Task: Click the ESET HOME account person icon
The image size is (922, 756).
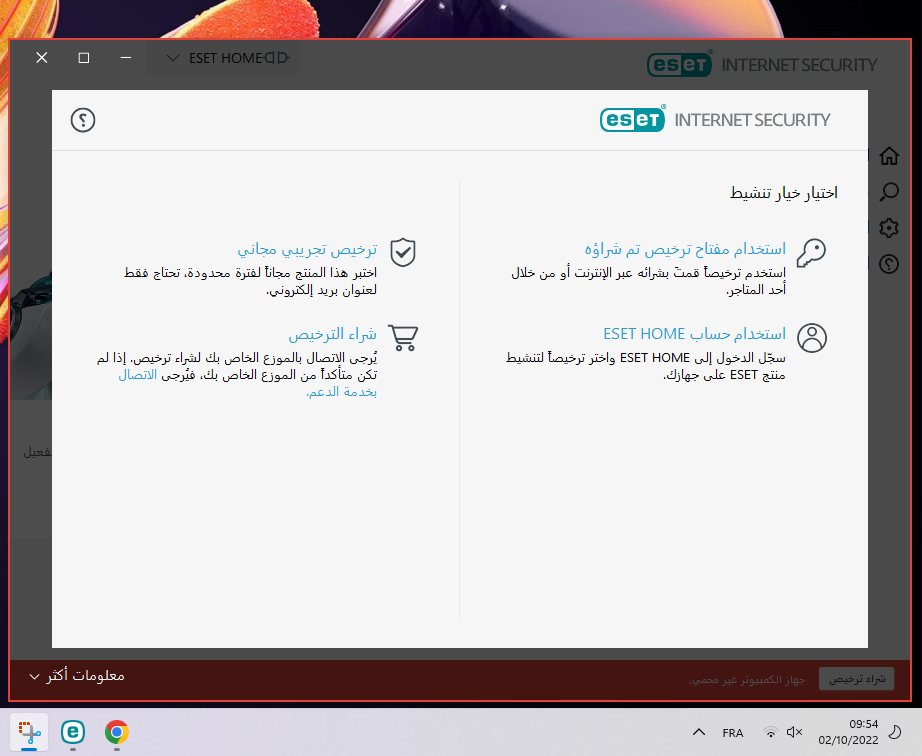Action: (812, 337)
